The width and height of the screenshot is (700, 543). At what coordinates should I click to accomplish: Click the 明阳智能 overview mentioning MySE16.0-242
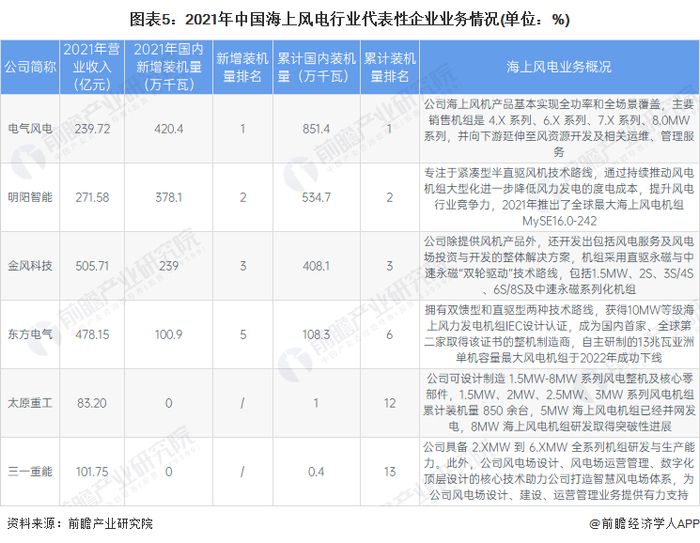pyautogui.click(x=559, y=197)
